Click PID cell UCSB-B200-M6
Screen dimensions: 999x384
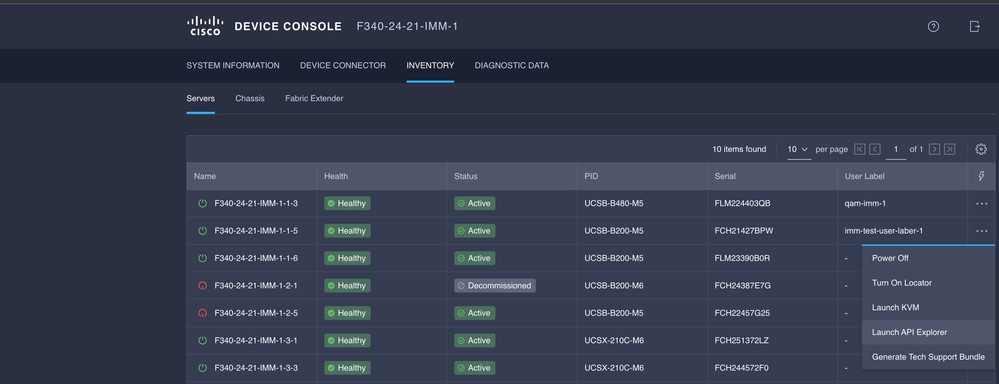point(614,286)
